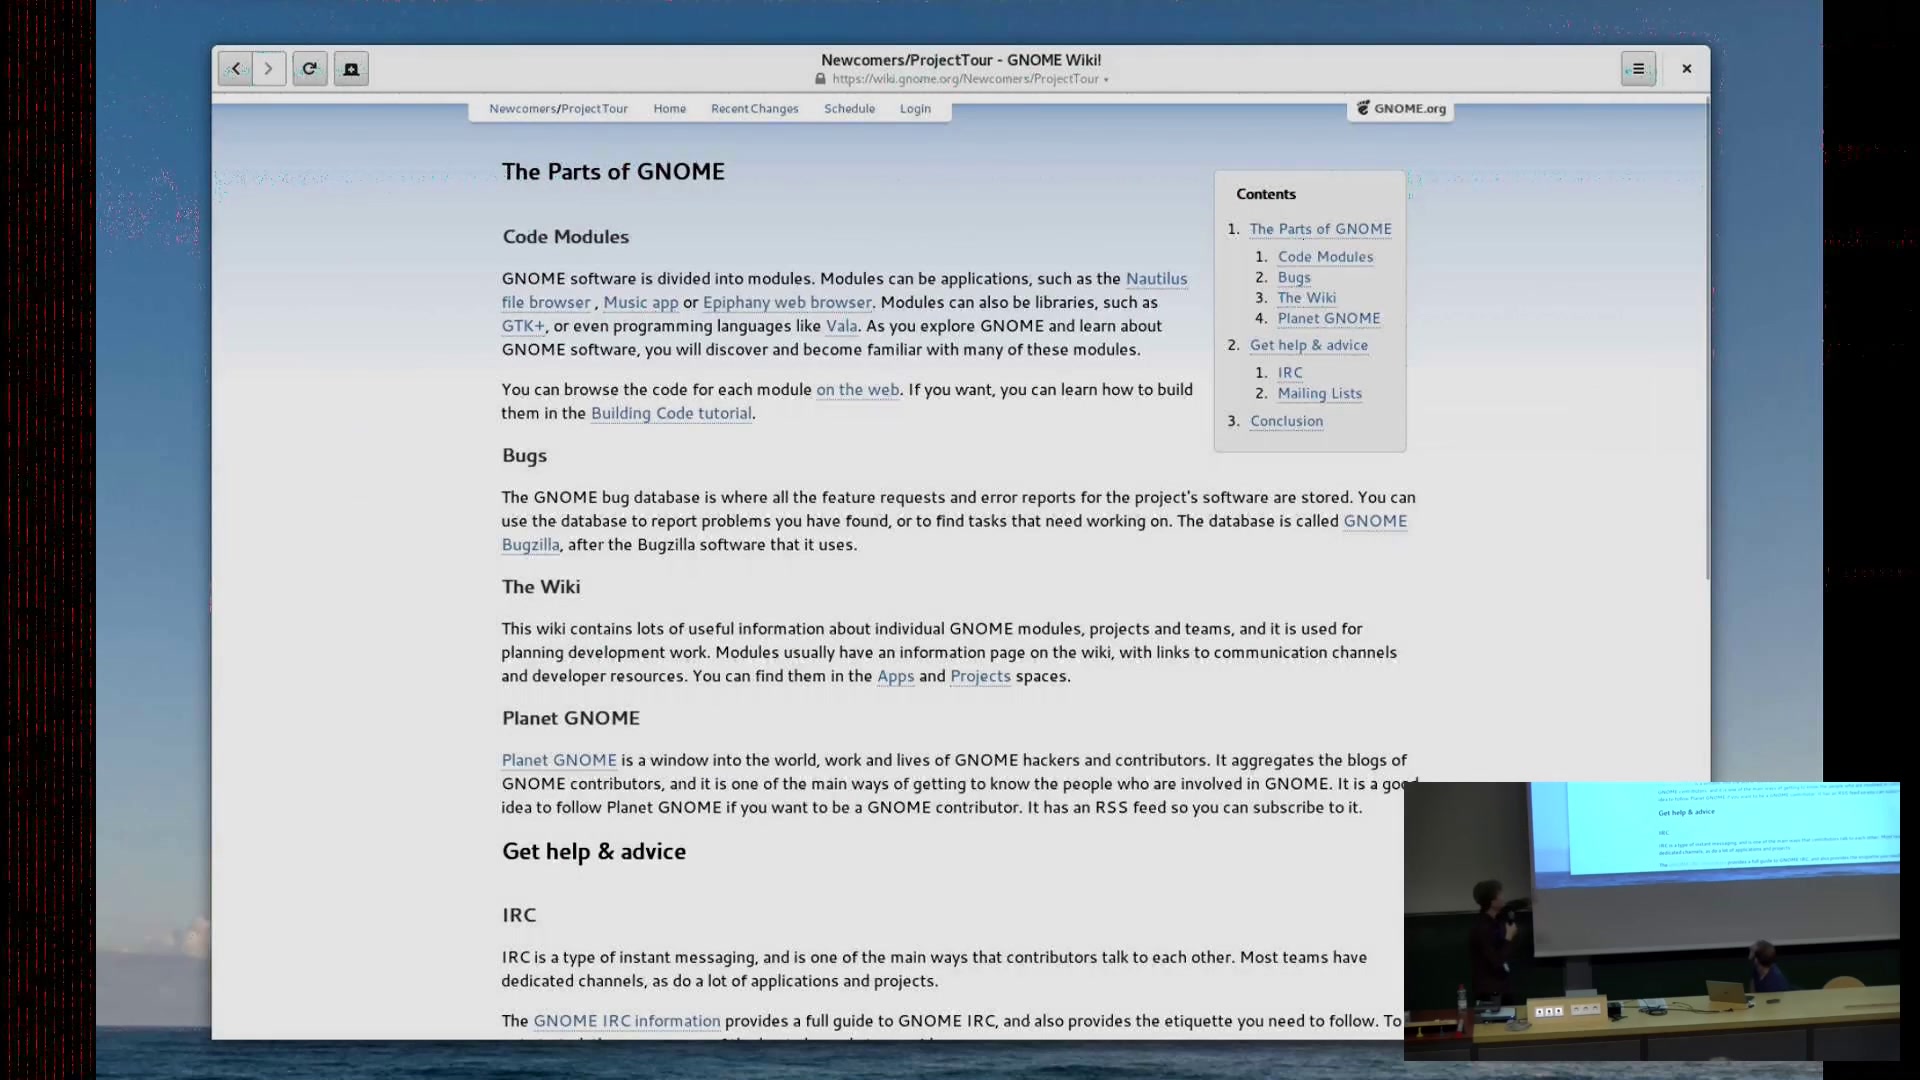The height and width of the screenshot is (1080, 1920).
Task: Open the GNOME.org foot logo link
Action: (1401, 108)
